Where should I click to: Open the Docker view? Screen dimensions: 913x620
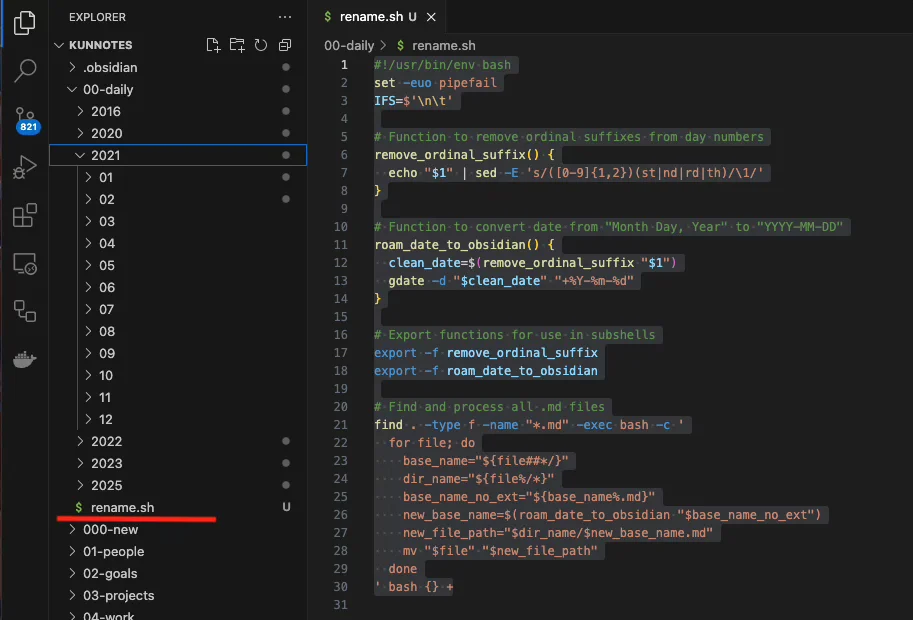click(x=25, y=360)
